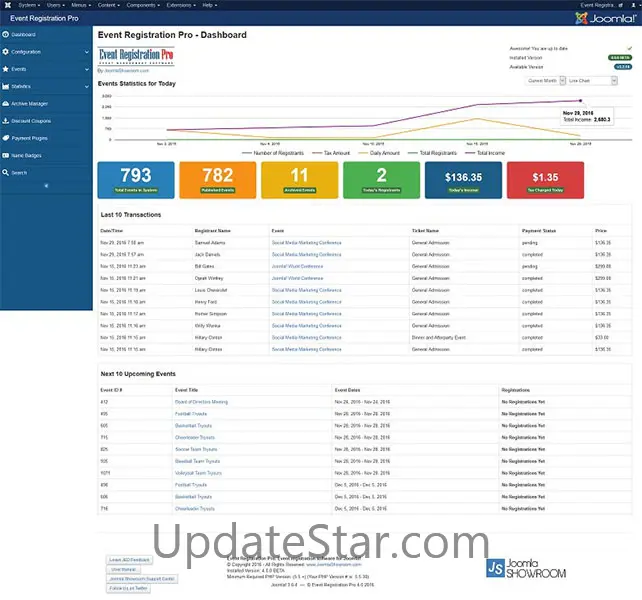Click the Event Registration Pro logo image

point(136,56)
